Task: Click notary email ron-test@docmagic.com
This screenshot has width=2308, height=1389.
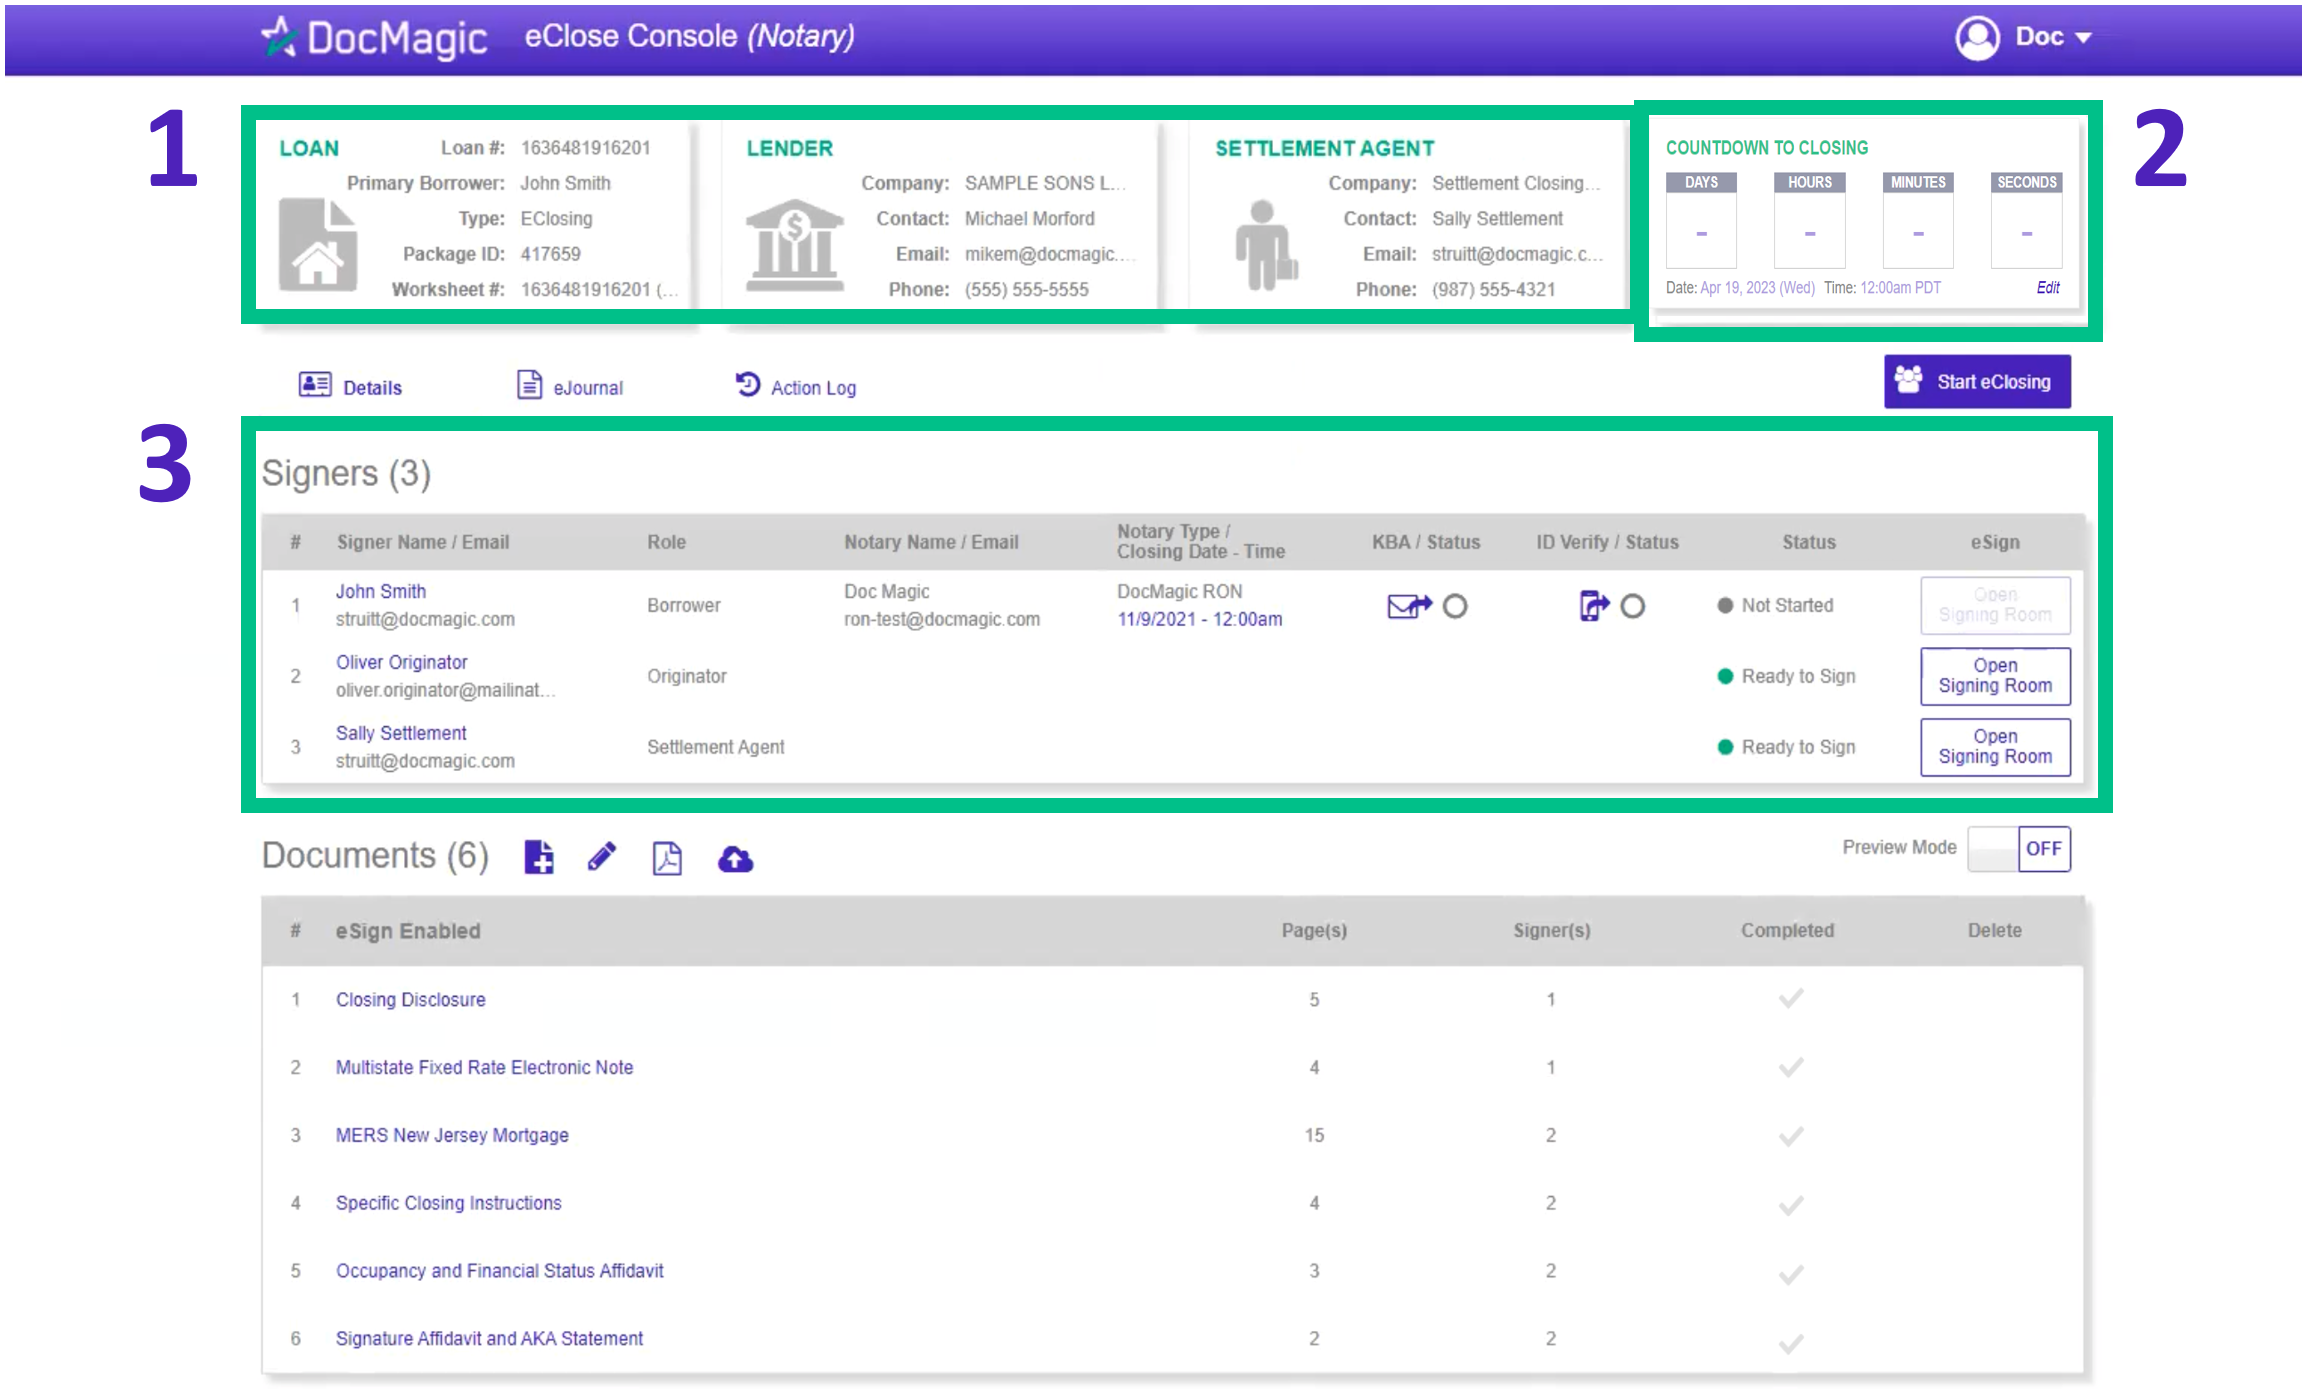Action: point(942,620)
